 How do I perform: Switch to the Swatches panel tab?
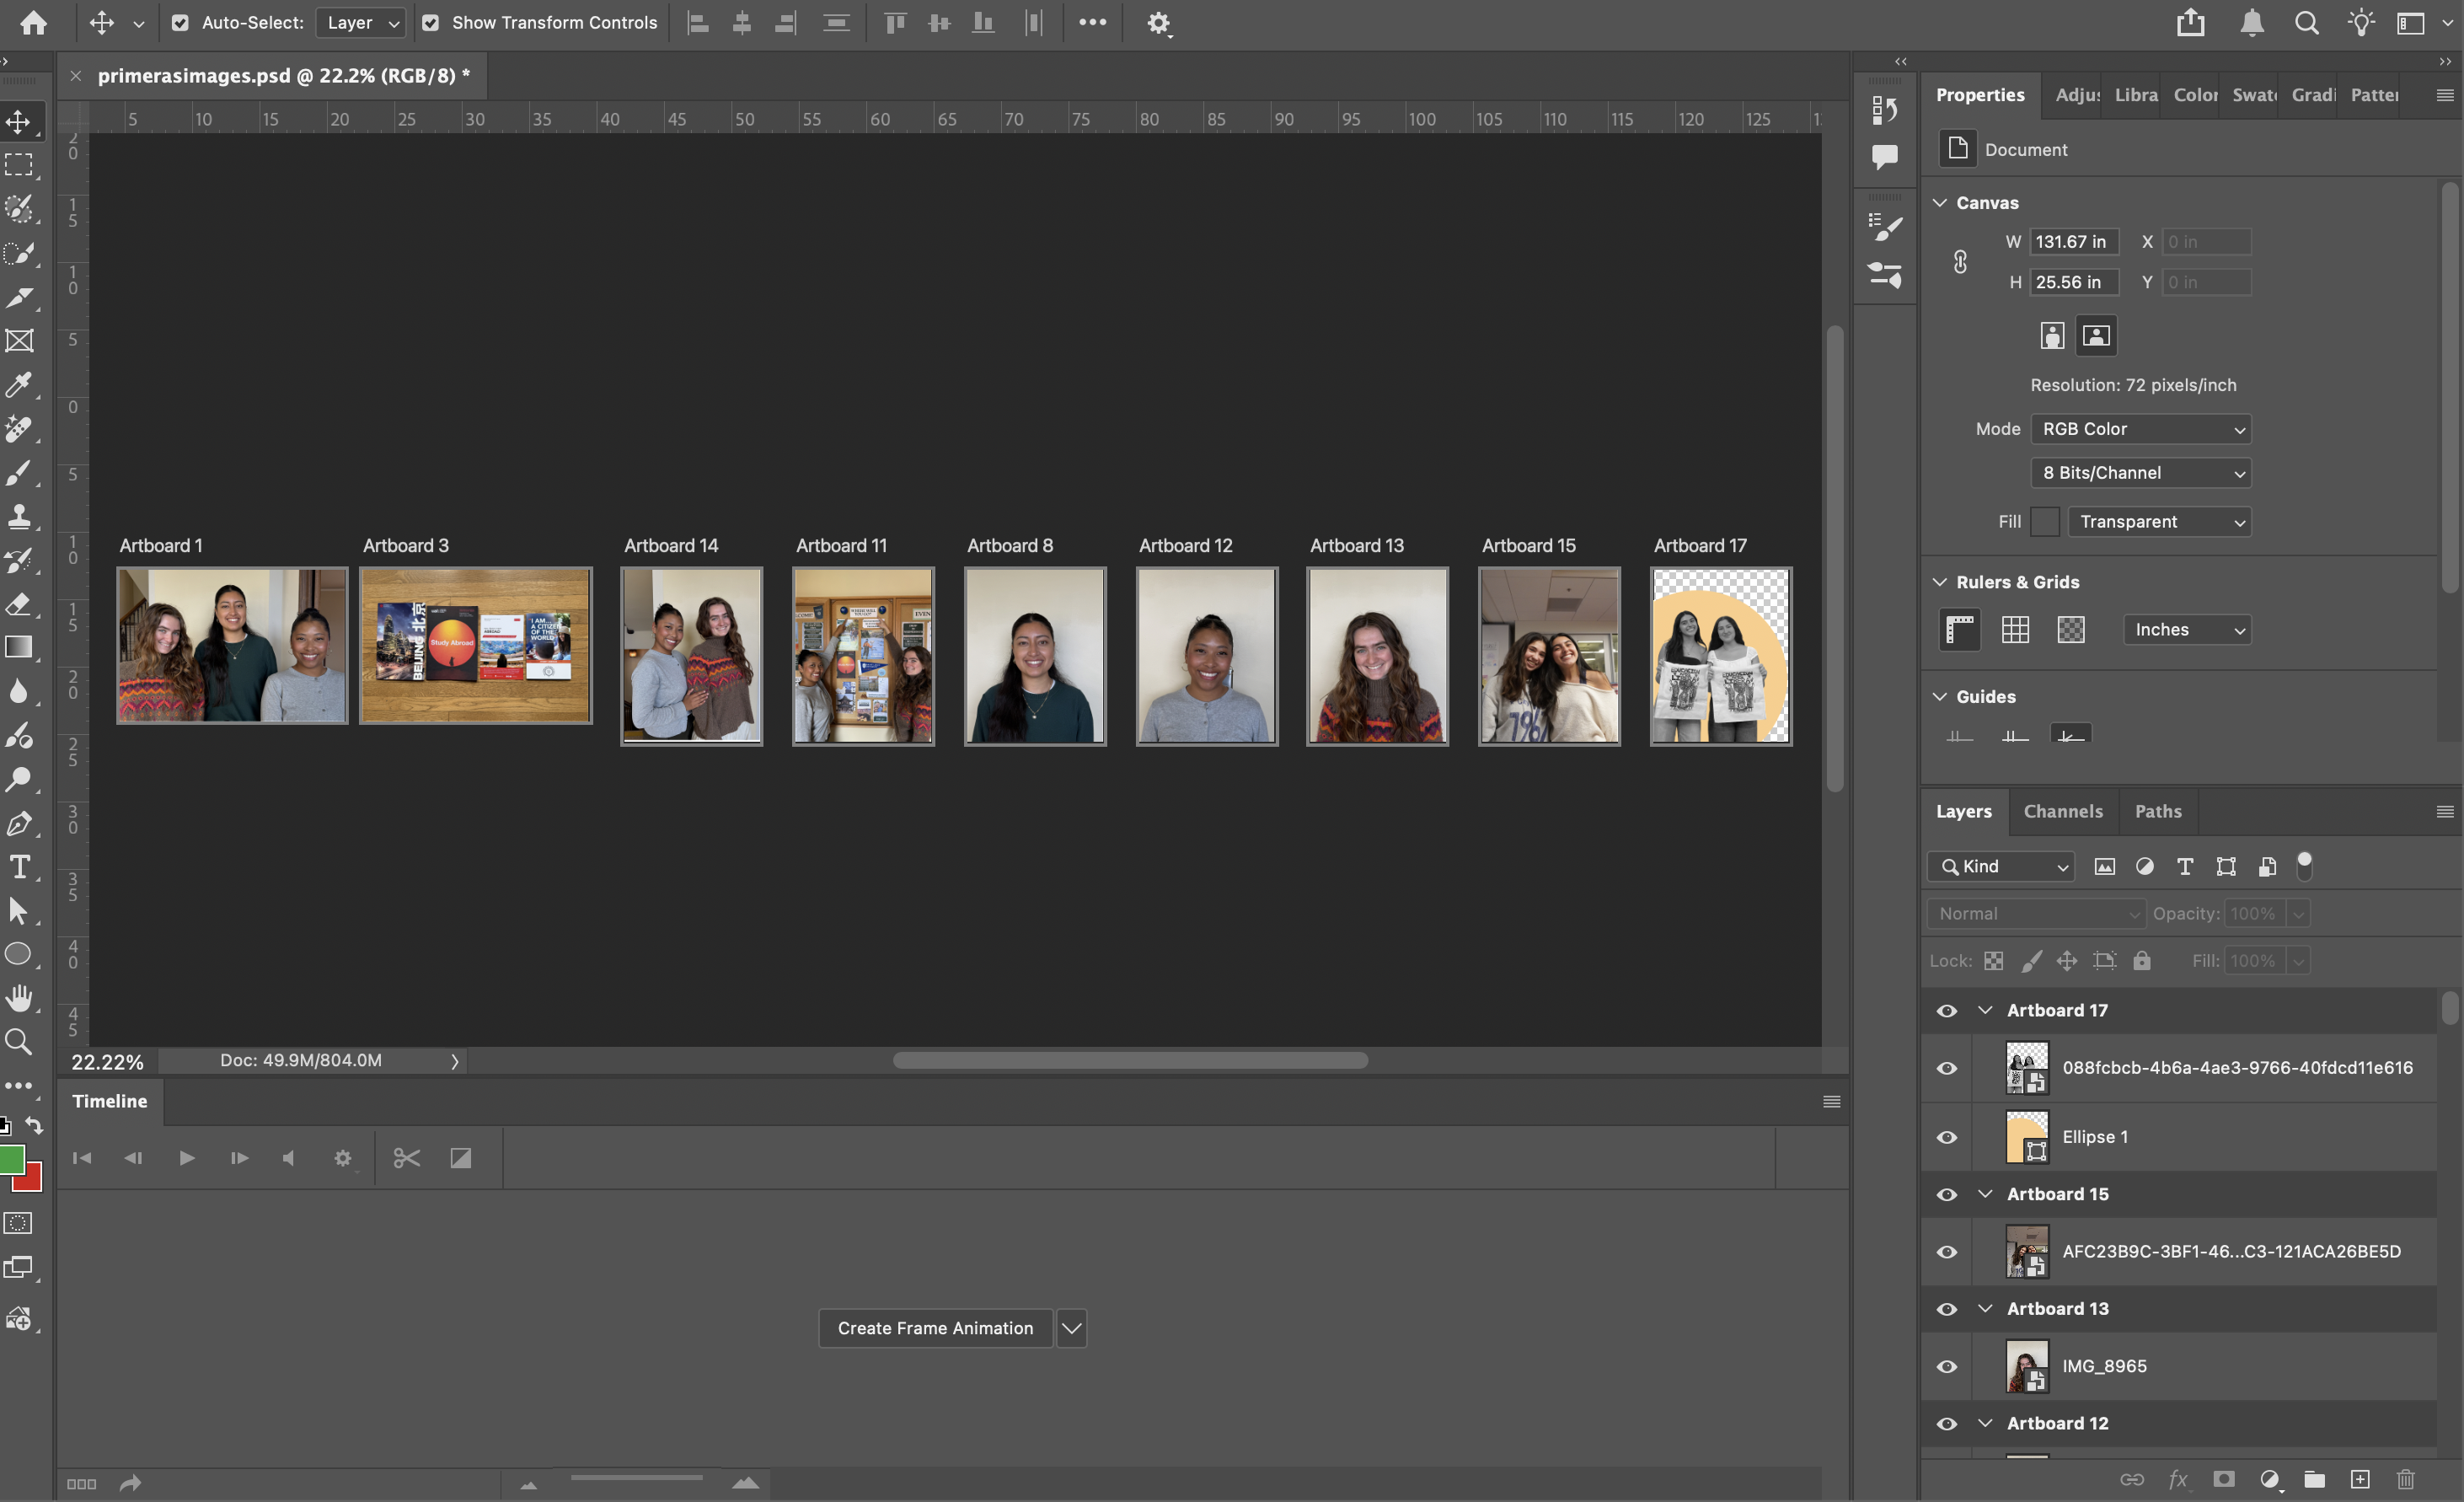pyautogui.click(x=2253, y=95)
